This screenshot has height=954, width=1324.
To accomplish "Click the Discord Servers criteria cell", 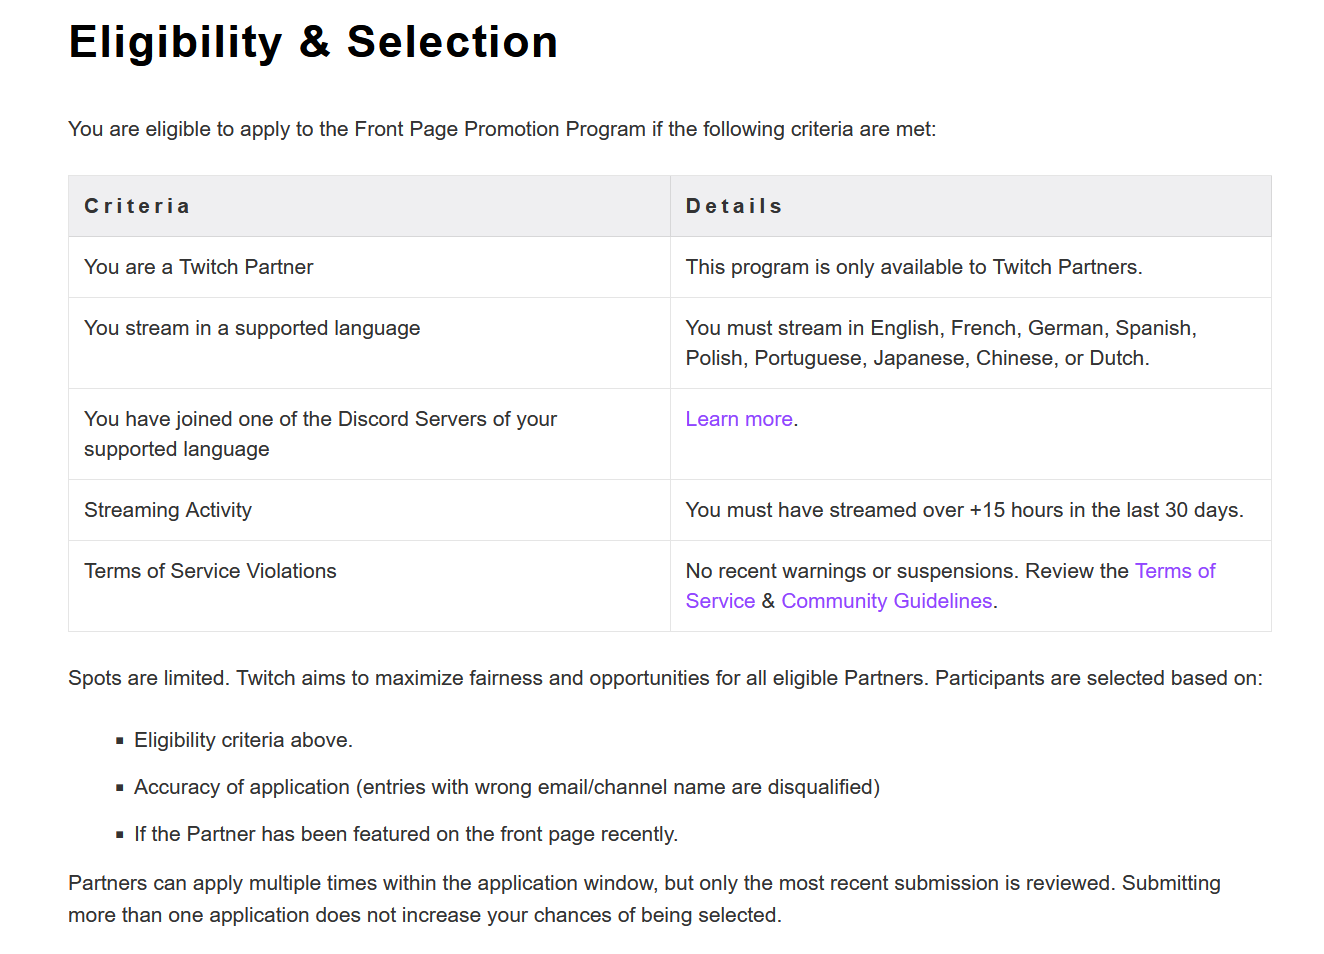I will pyautogui.click(x=320, y=434).
